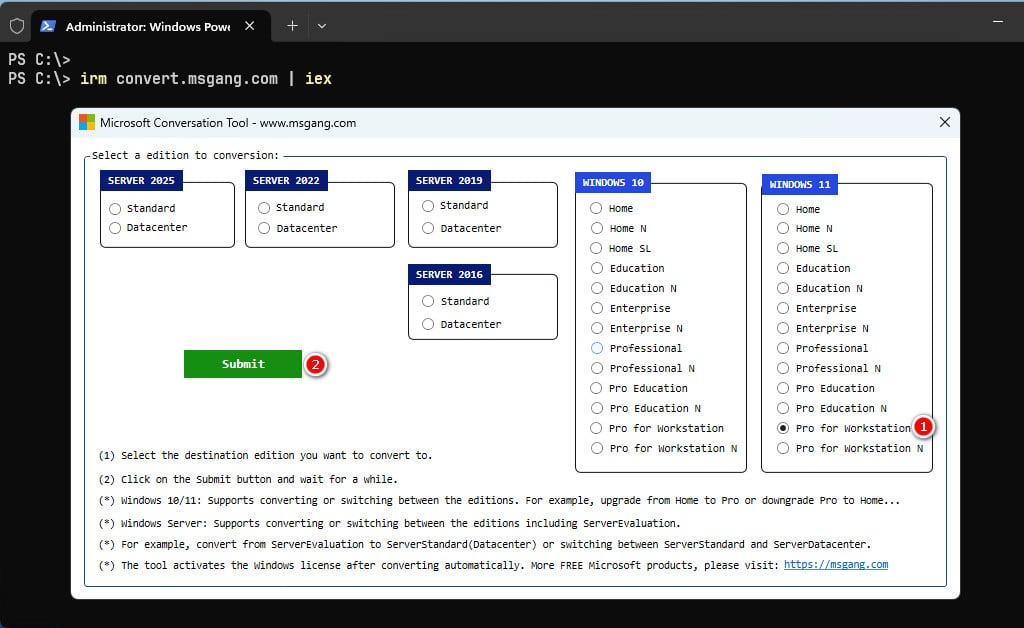The image size is (1024, 628).
Task: Switch to Administrator: Windows PowerShell tab
Action: (147, 27)
